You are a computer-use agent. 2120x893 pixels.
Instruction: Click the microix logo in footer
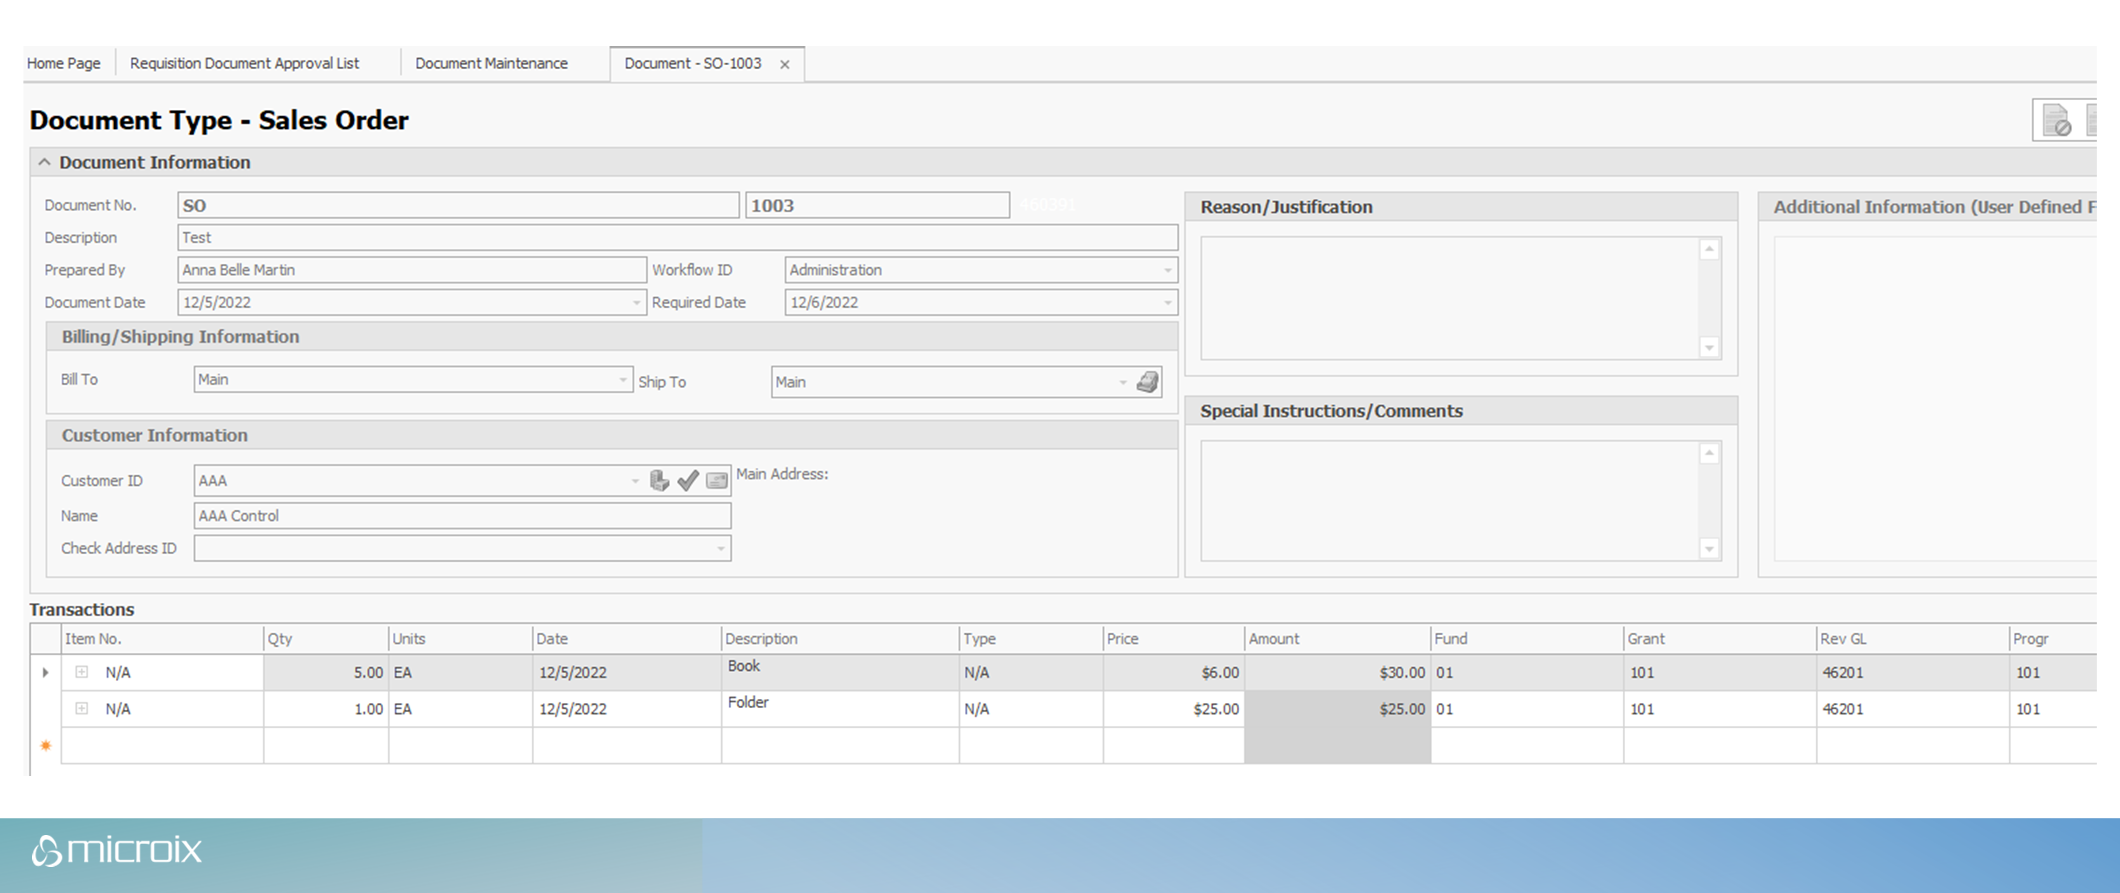point(117,851)
